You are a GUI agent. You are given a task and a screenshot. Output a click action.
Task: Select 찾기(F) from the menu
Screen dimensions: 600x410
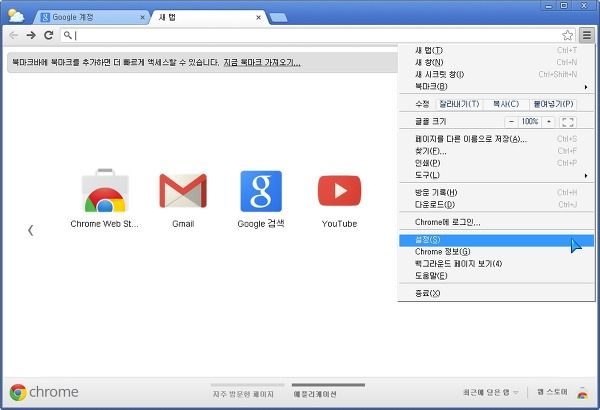[x=496, y=151]
